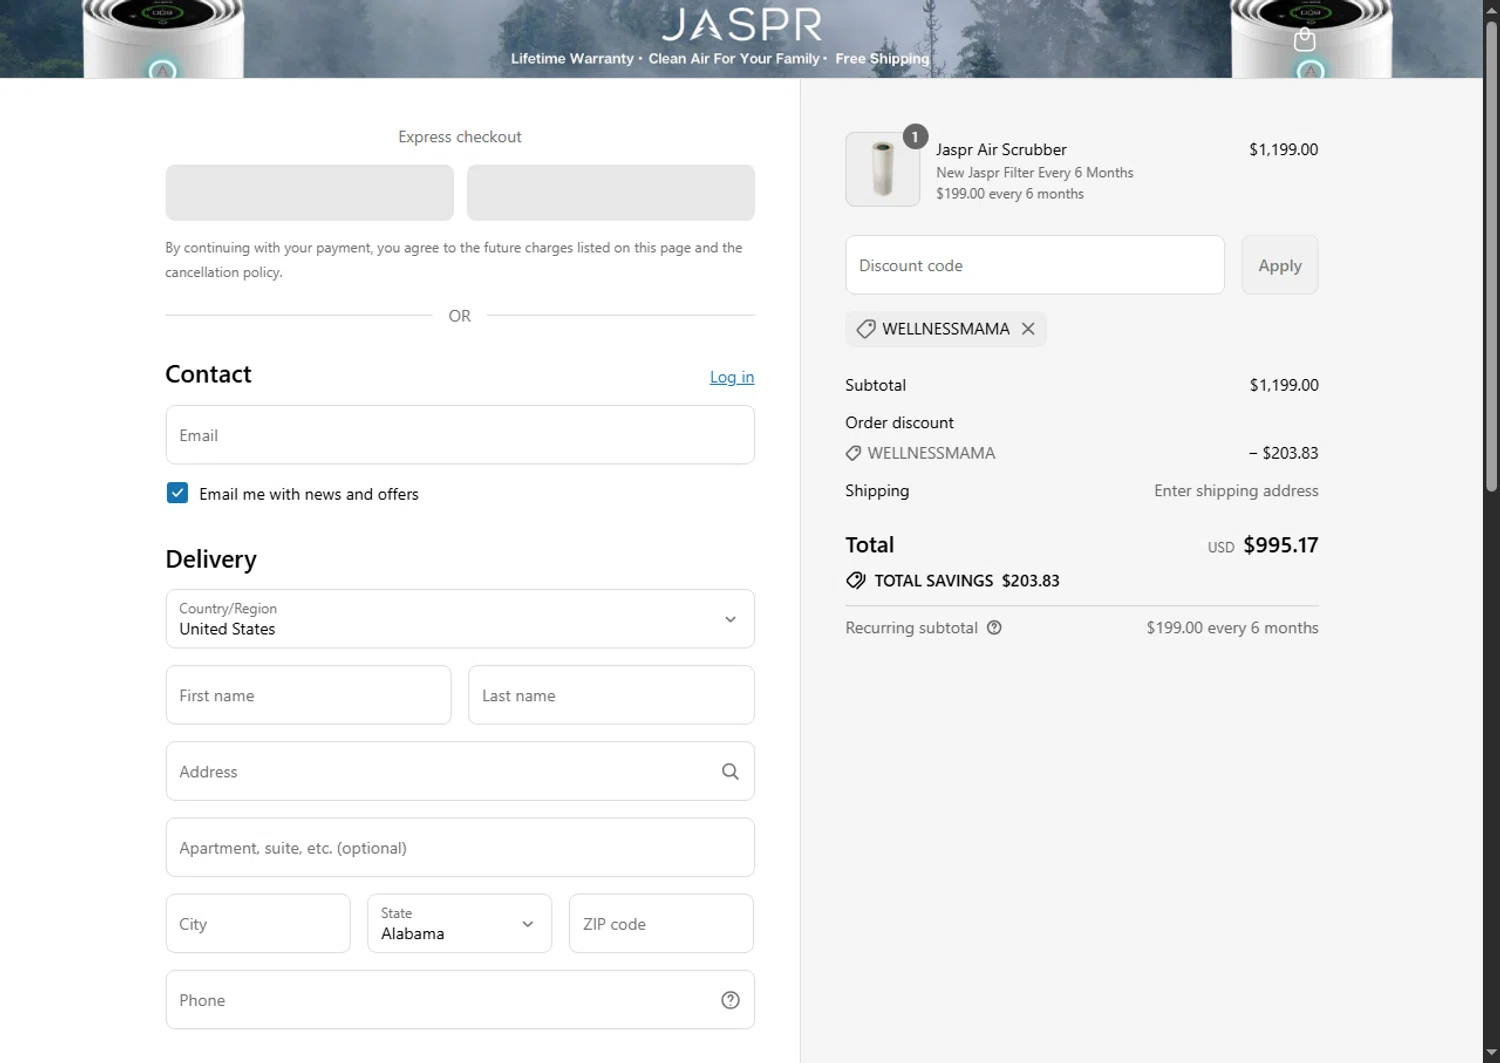The height and width of the screenshot is (1063, 1500).
Task: Click the Free Shipping header text
Action: coord(882,59)
